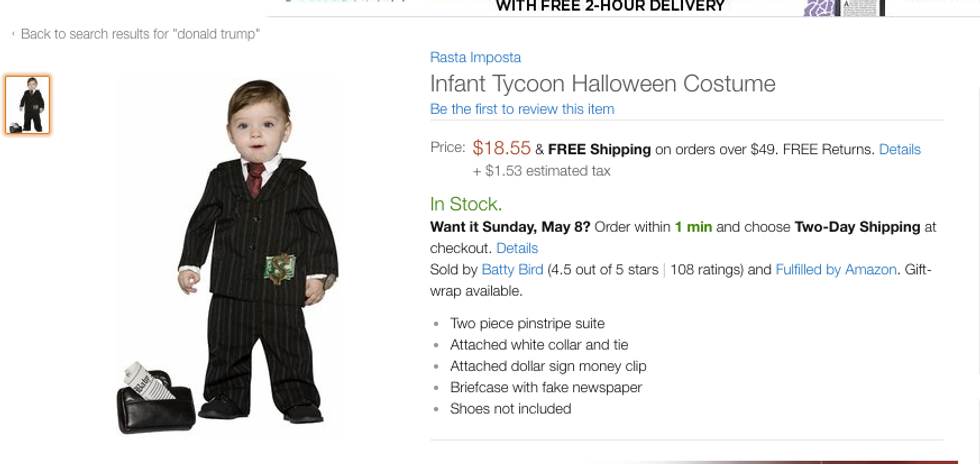Open the Fulfilled by Amazon link
The width and height of the screenshot is (980, 464).
[837, 269]
